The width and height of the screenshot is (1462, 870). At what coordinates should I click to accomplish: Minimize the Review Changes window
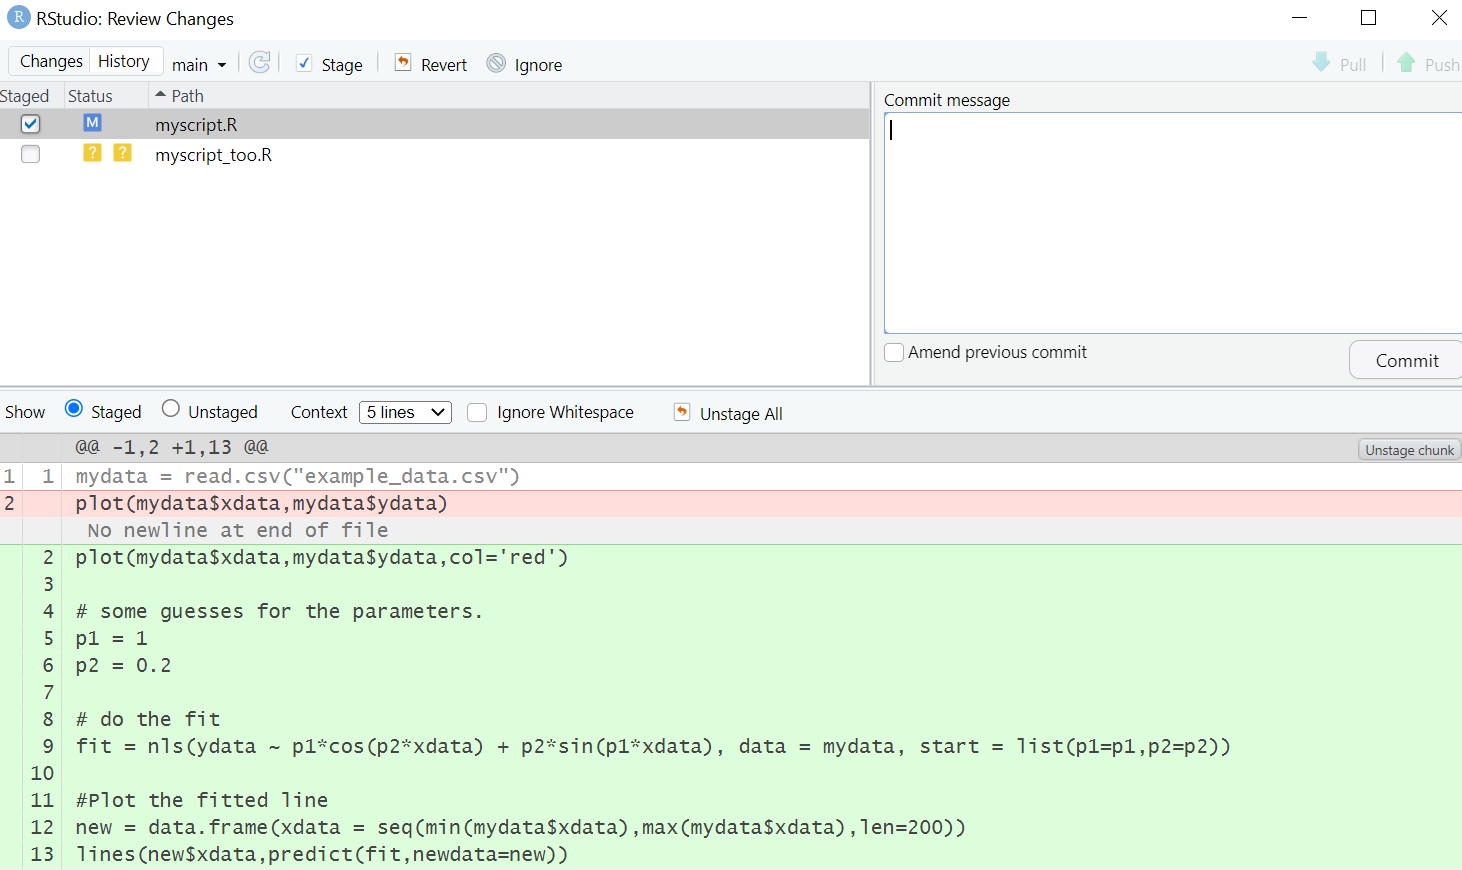click(x=1299, y=17)
